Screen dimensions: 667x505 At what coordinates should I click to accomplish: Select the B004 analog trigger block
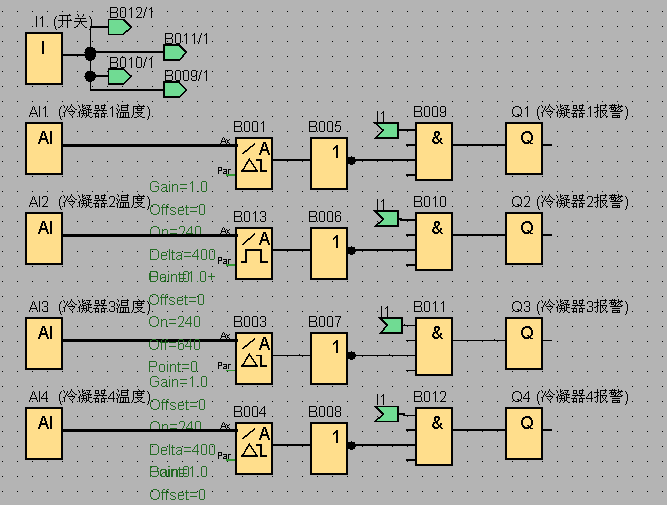point(254,448)
